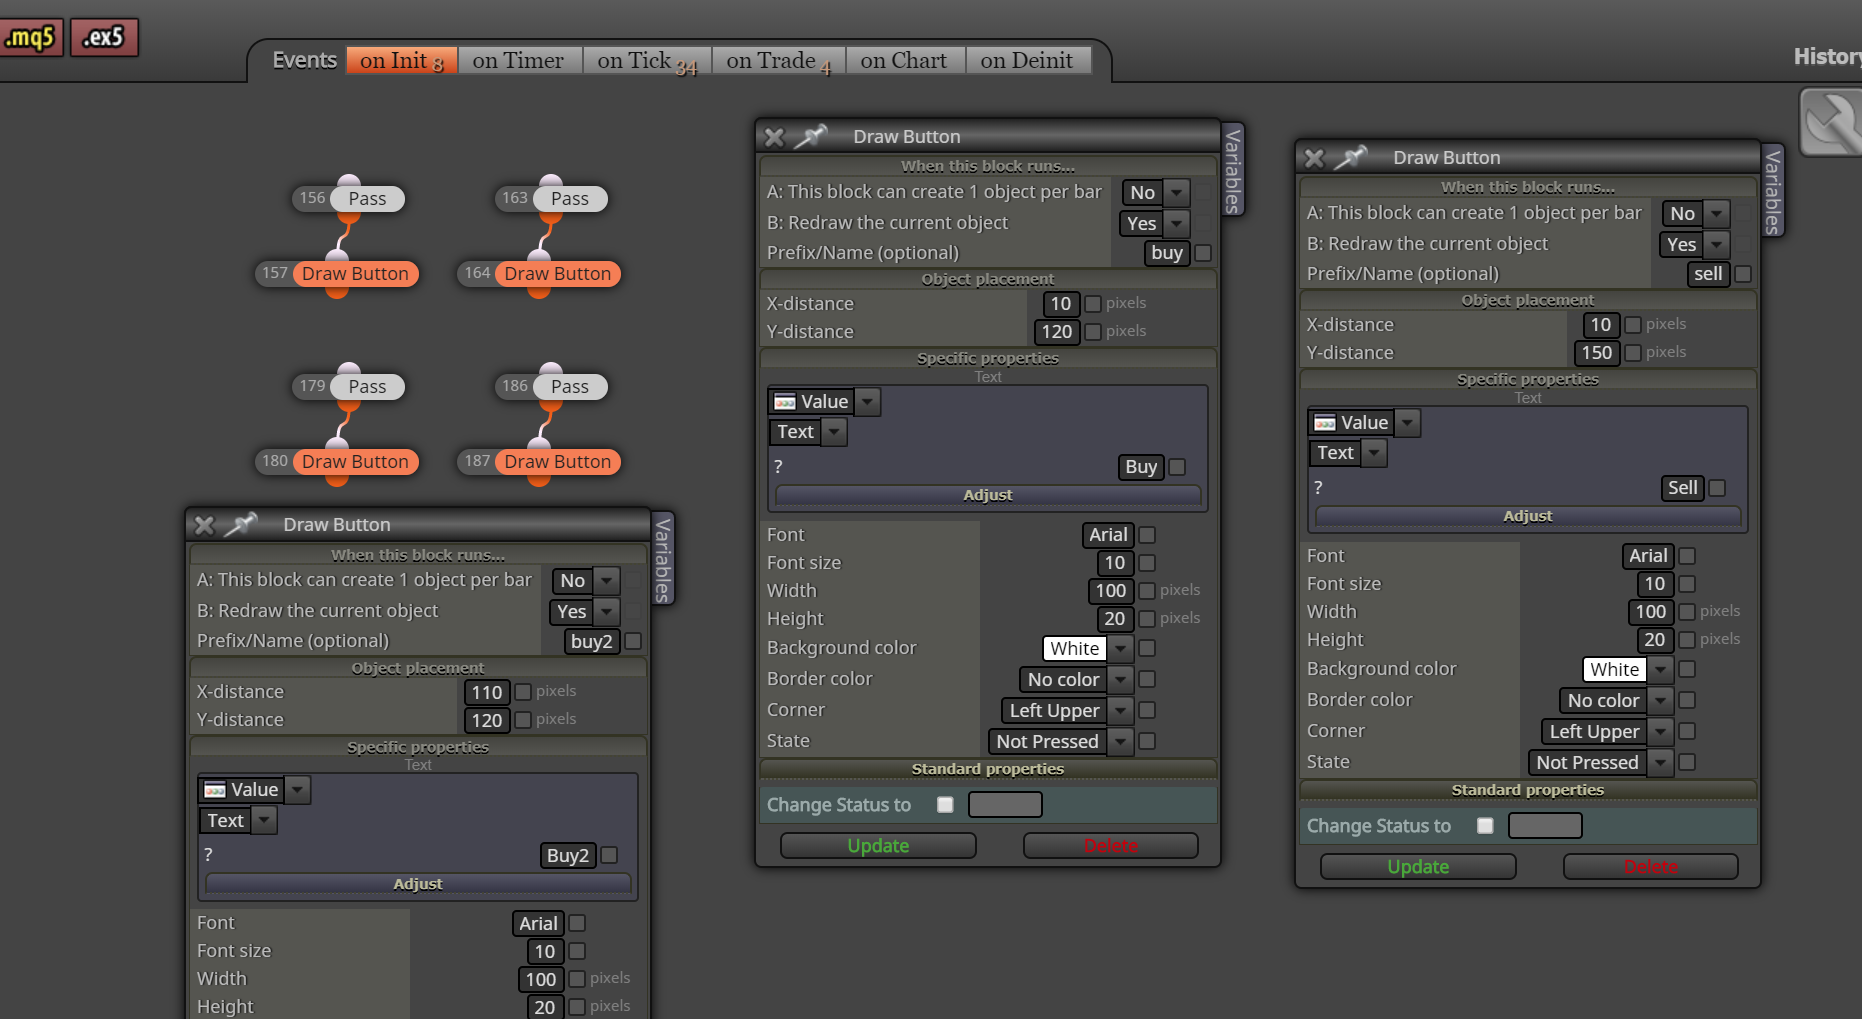Open Variables side tab on the sell panel
The width and height of the screenshot is (1862, 1019).
[x=1773, y=191]
